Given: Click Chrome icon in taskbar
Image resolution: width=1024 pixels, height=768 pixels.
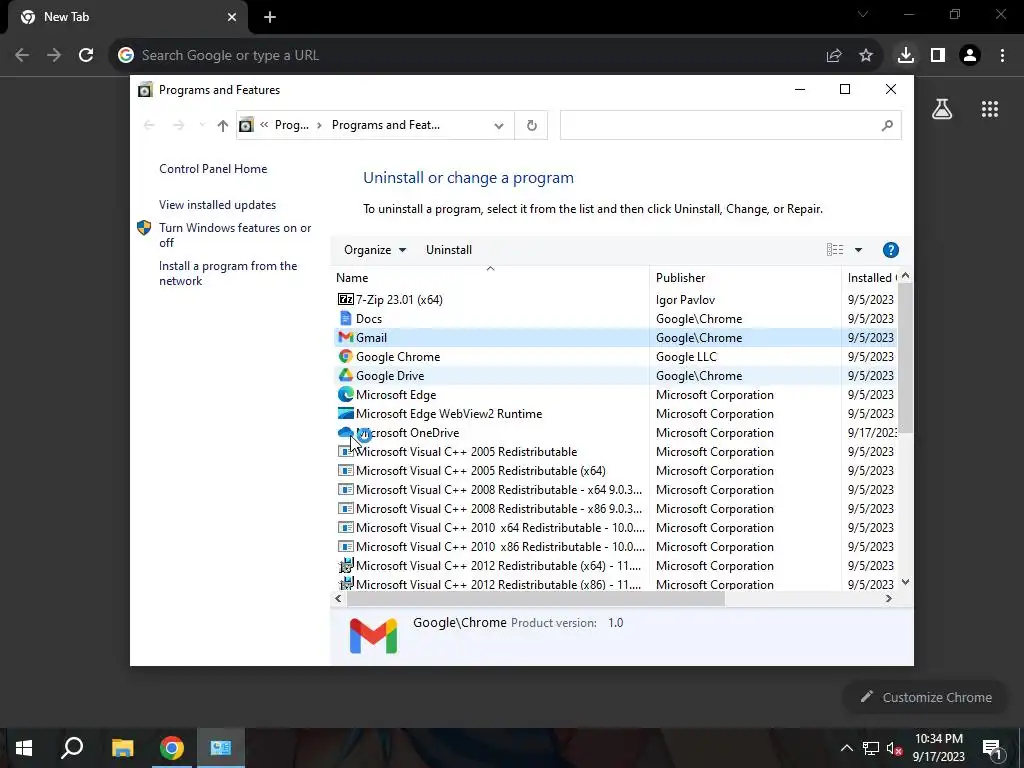Looking at the screenshot, I should click(x=172, y=748).
